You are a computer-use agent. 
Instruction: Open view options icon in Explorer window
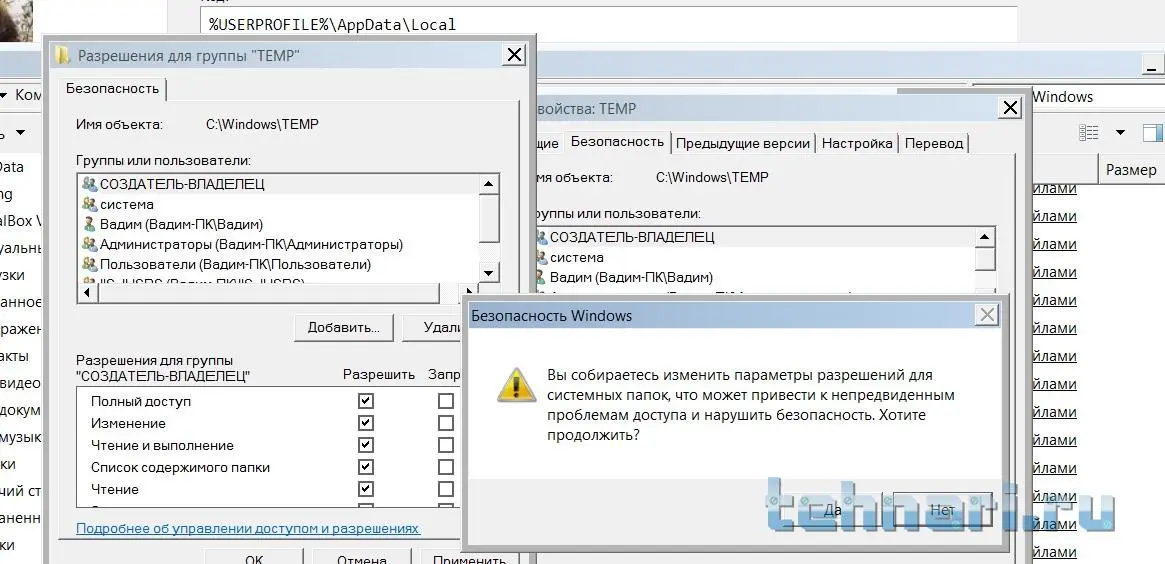pos(1088,132)
